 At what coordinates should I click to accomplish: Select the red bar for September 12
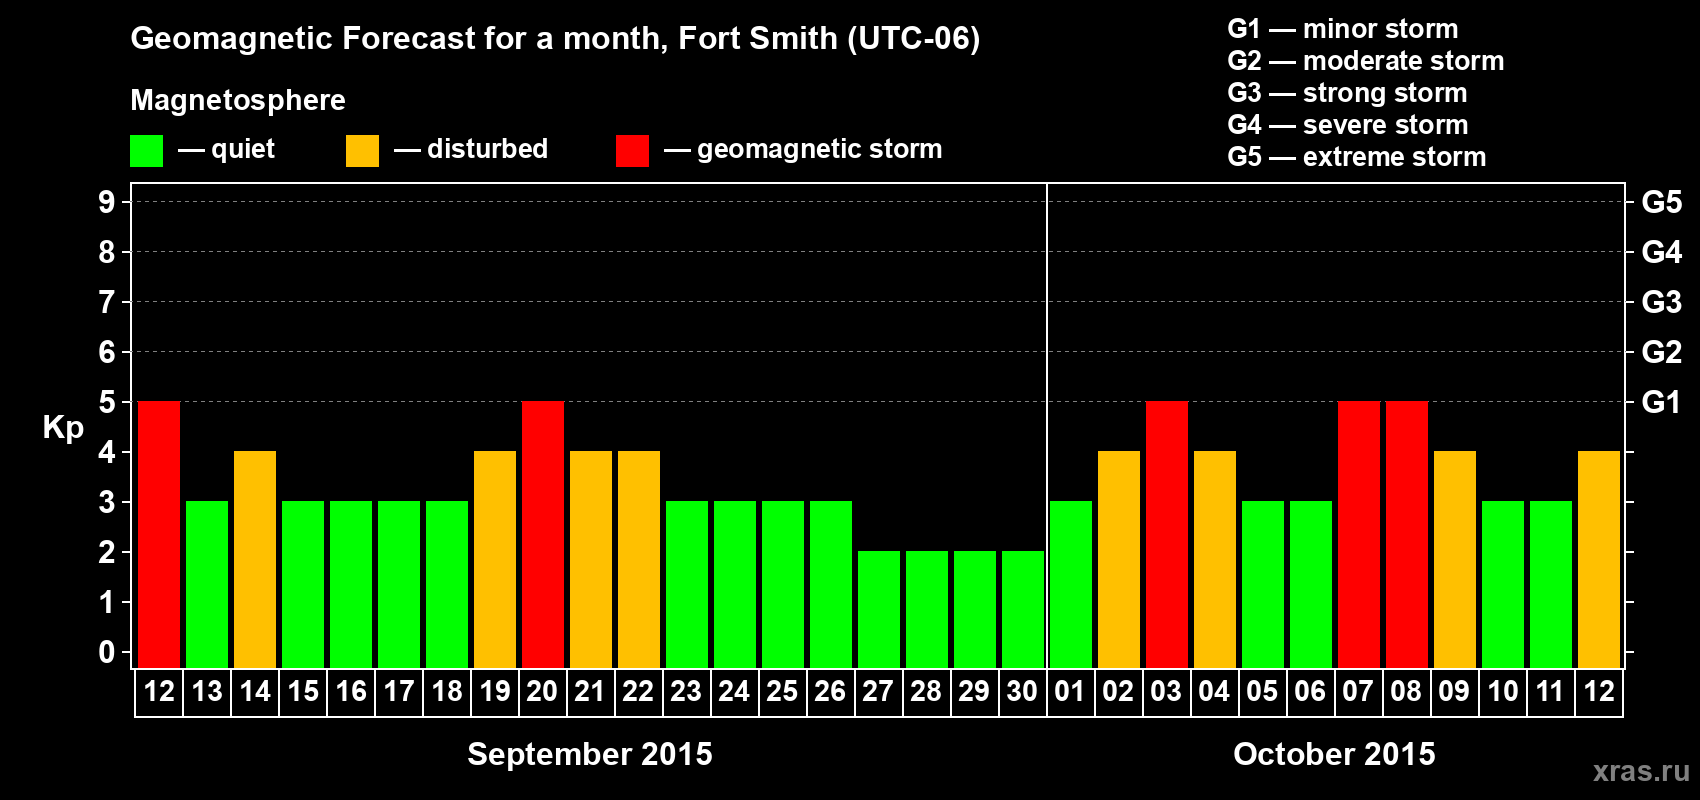159,534
